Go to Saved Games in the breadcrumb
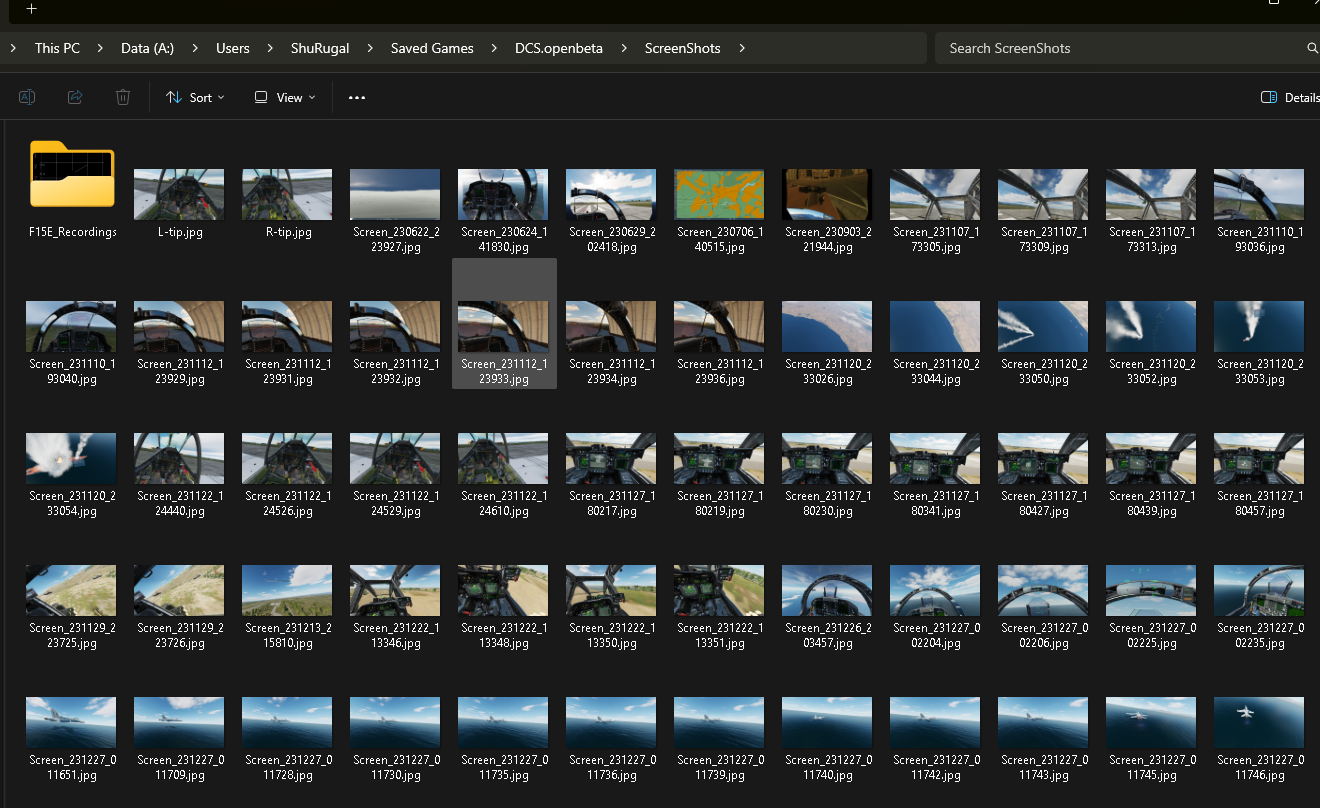The height and width of the screenshot is (808, 1320). pyautogui.click(x=432, y=48)
